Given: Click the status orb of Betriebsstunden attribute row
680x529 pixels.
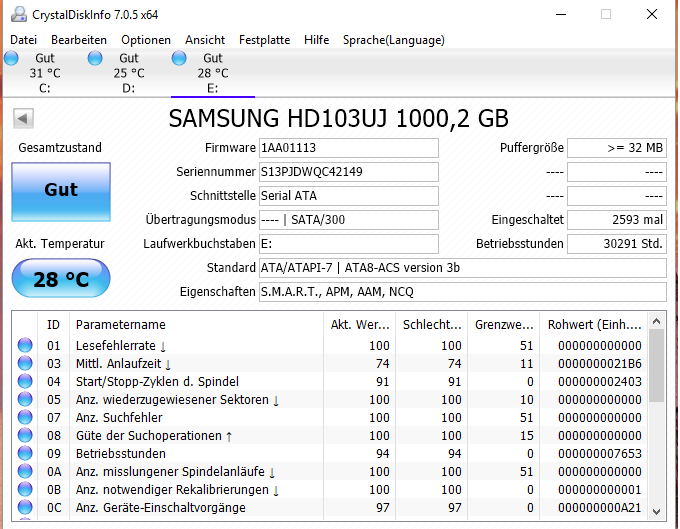Looking at the screenshot, I should (x=25, y=453).
